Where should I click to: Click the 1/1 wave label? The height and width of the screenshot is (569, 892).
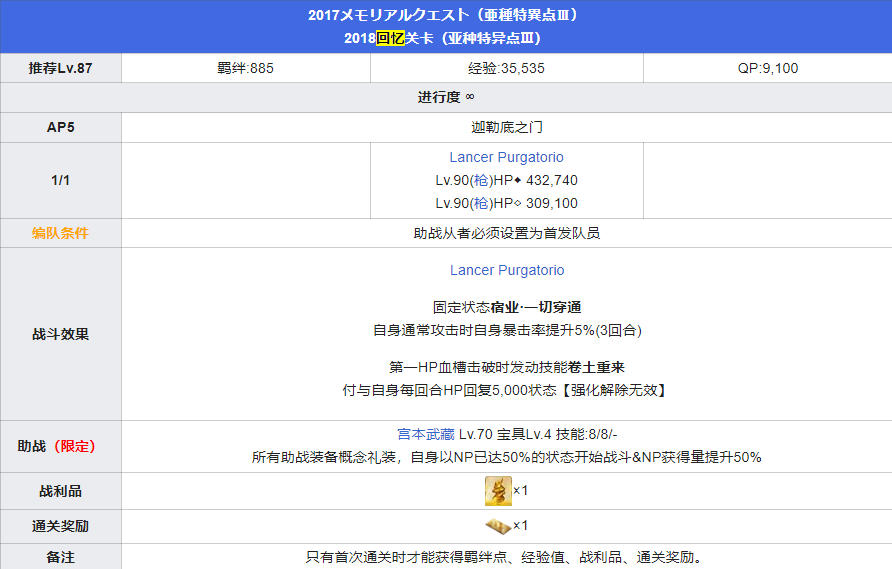coord(61,180)
